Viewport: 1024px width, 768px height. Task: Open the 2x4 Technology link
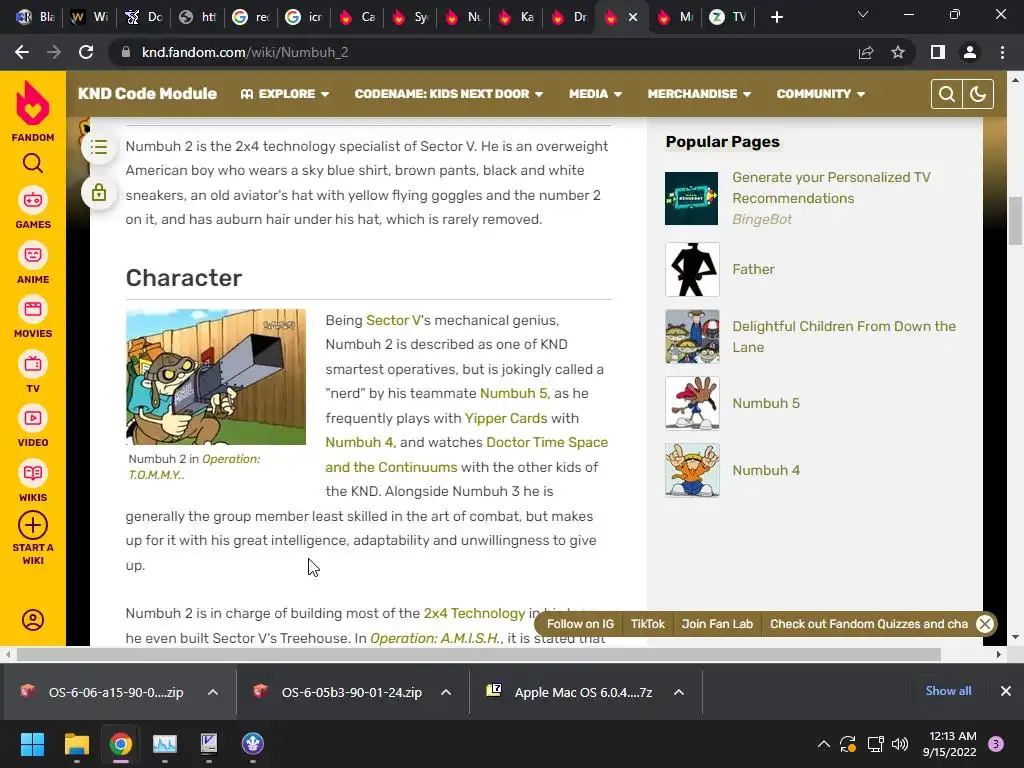point(474,613)
